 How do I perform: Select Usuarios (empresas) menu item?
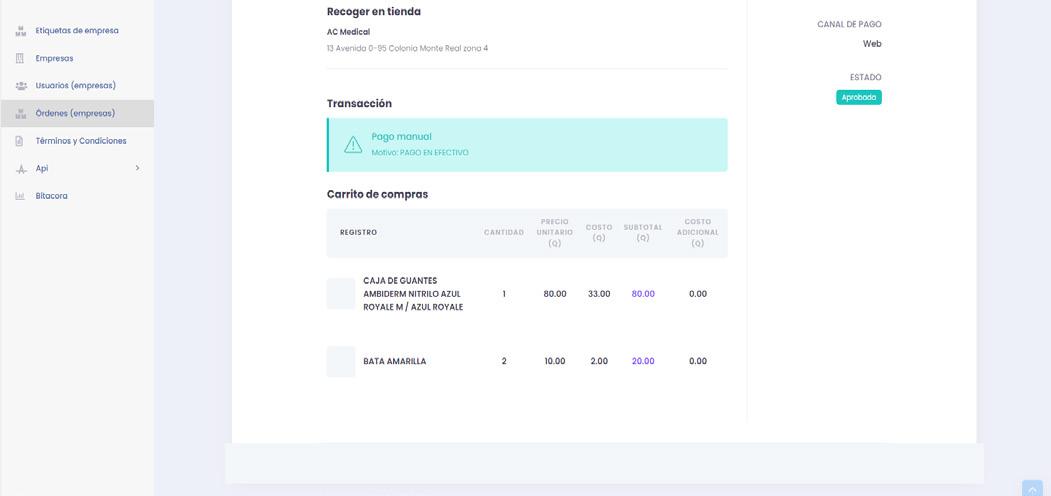(77, 86)
